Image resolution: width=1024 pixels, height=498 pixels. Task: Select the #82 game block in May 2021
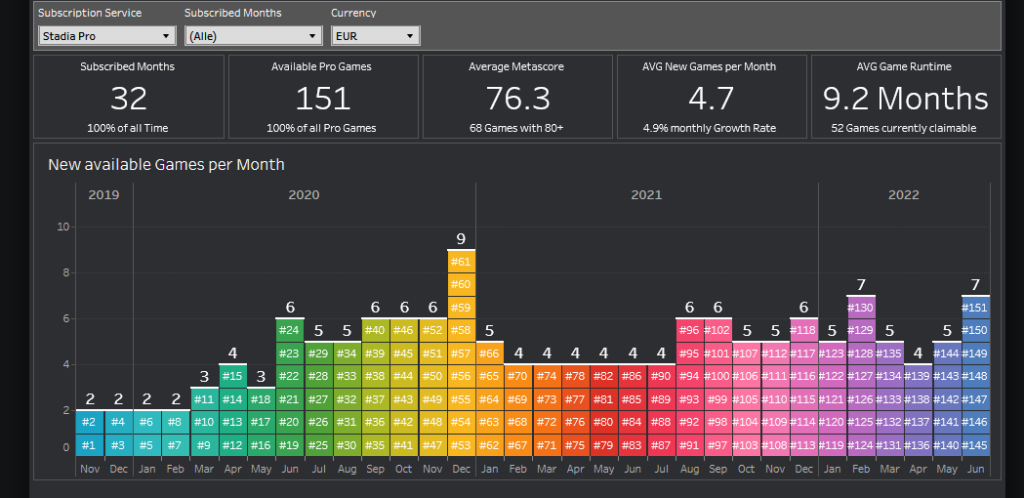point(603,376)
